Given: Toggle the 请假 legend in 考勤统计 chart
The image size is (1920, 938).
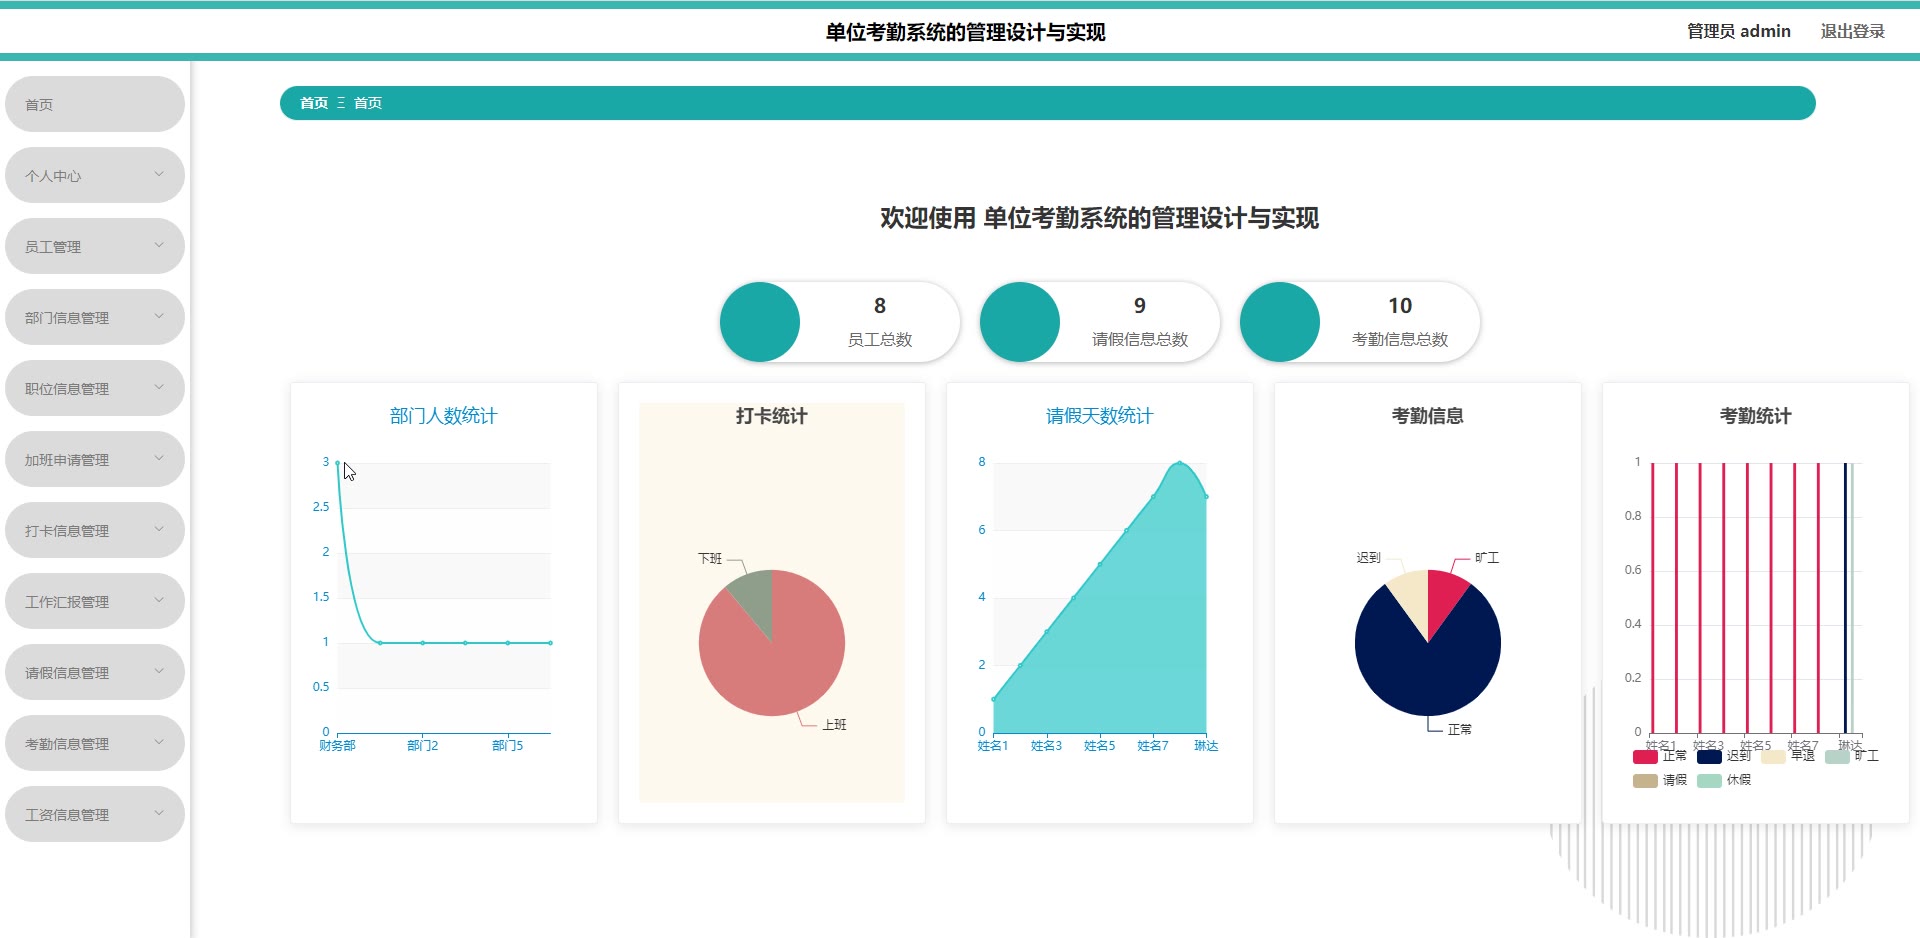Looking at the screenshot, I should tap(1659, 780).
